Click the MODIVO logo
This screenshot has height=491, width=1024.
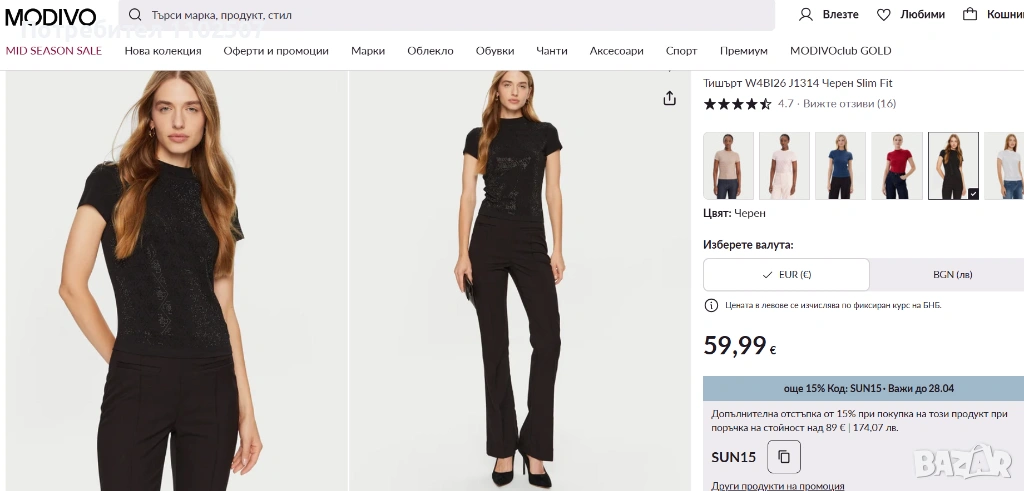51,16
